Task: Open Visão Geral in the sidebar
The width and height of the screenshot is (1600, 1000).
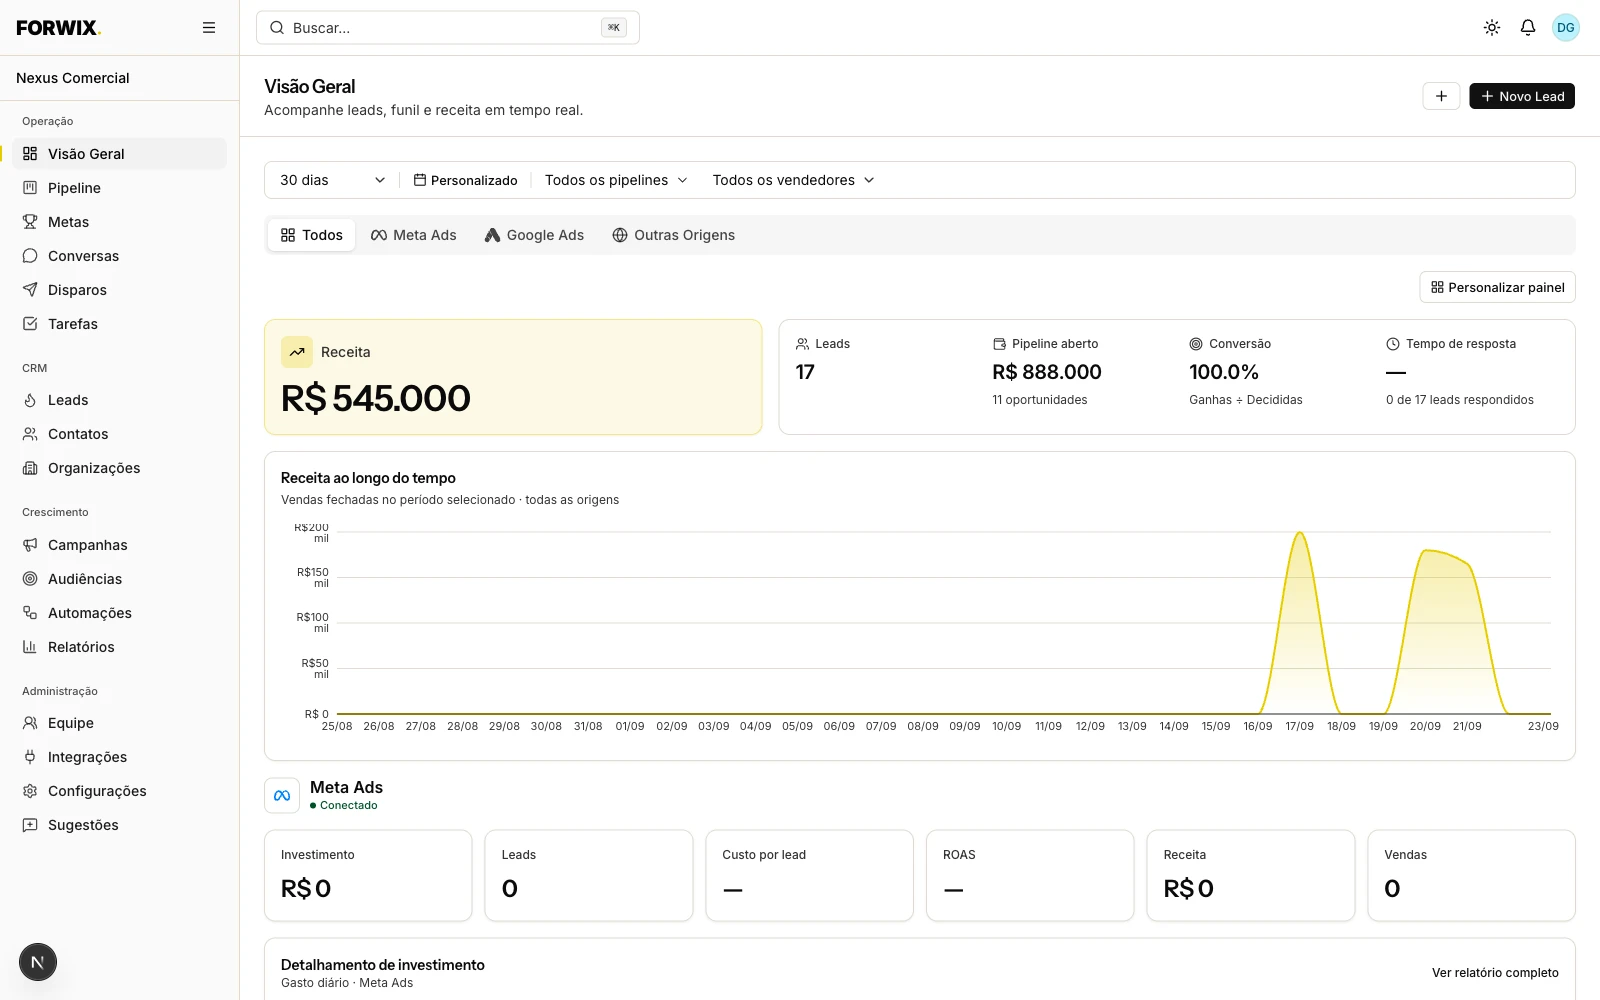Action: point(120,154)
